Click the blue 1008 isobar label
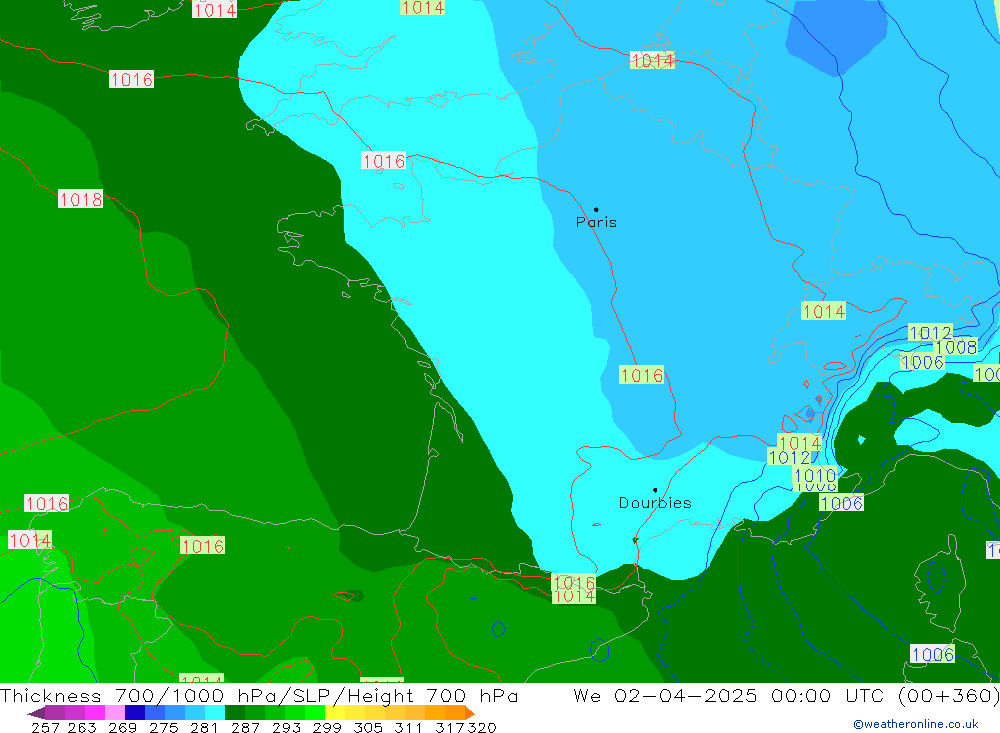This screenshot has height=733, width=1000. click(955, 347)
